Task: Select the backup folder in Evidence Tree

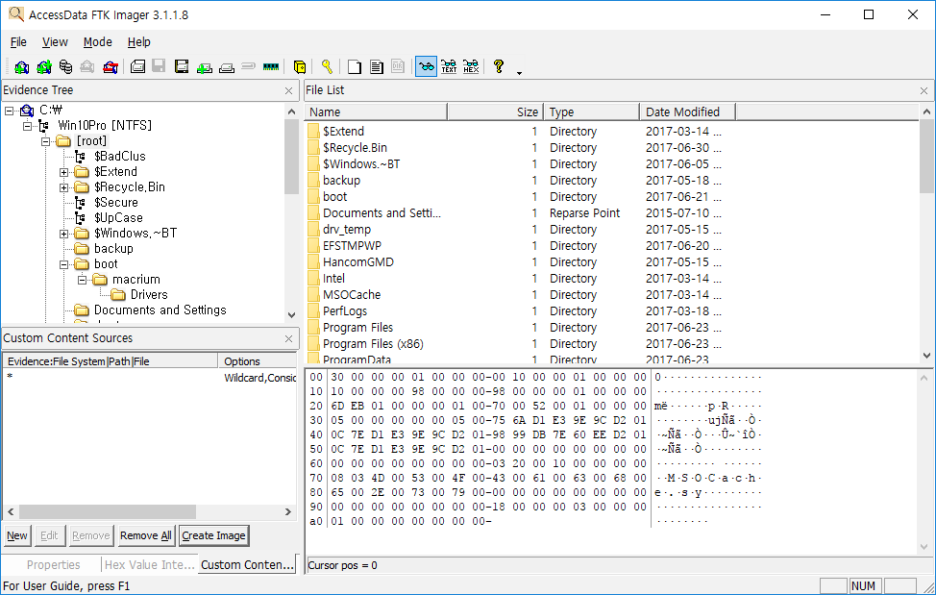Action: [x=113, y=248]
